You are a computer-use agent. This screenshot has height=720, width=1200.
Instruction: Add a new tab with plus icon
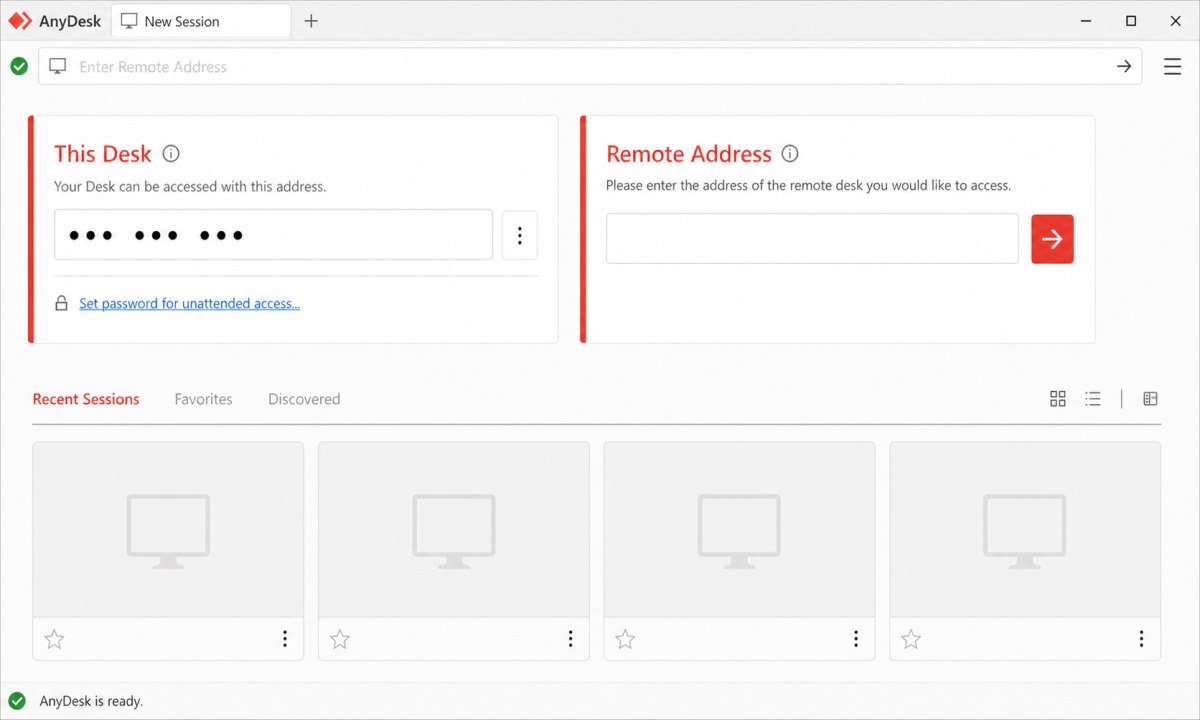(x=311, y=21)
